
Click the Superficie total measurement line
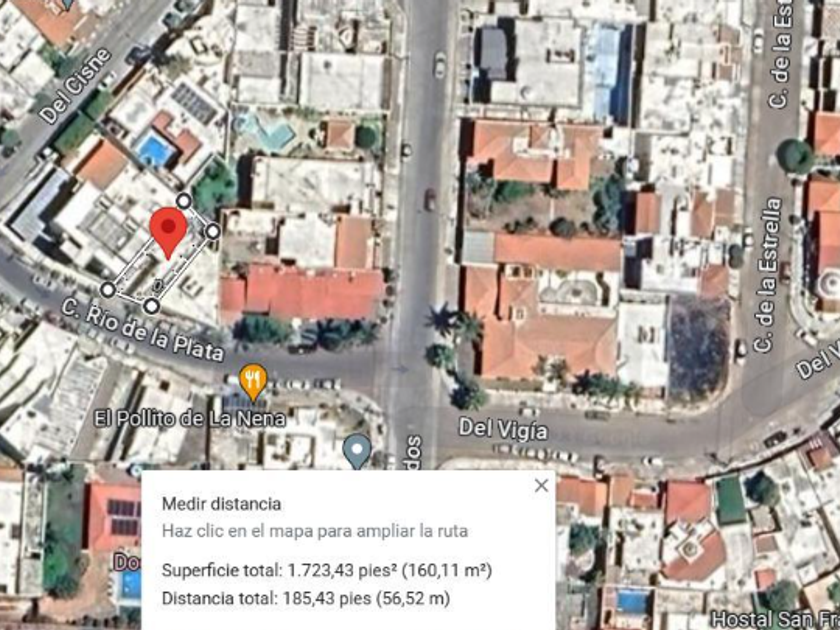coord(327,570)
